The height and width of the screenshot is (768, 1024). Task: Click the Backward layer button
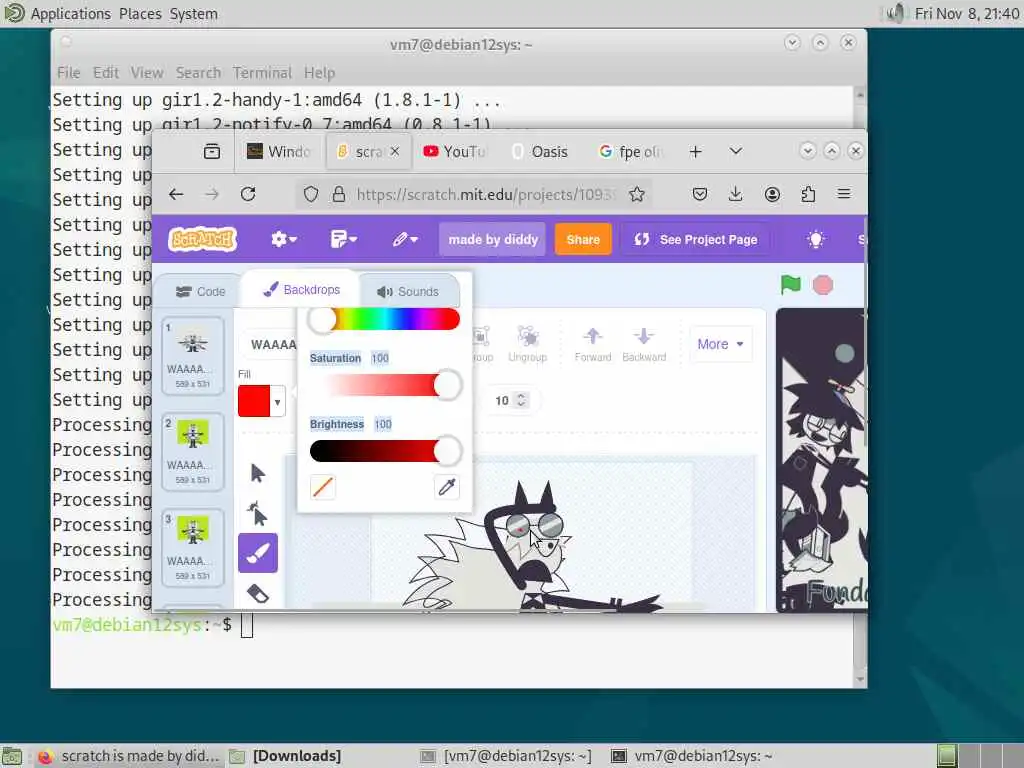pyautogui.click(x=644, y=344)
